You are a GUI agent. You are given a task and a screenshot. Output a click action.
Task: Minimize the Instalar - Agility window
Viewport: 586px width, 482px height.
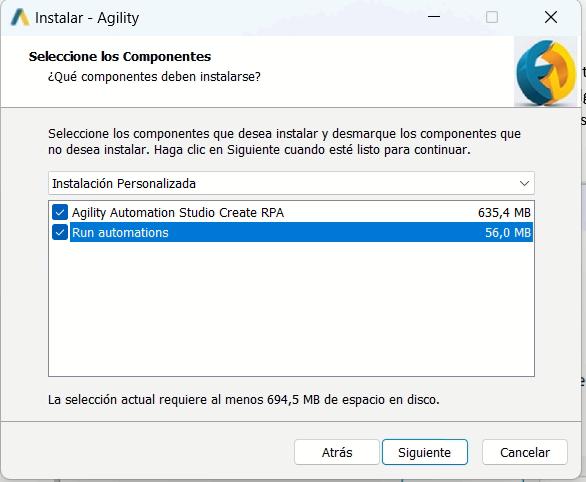pos(434,17)
